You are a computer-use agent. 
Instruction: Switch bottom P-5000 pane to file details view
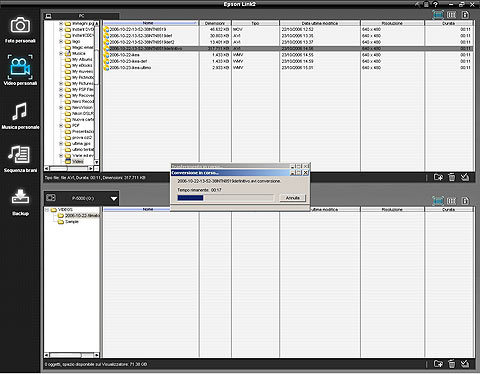point(465,201)
